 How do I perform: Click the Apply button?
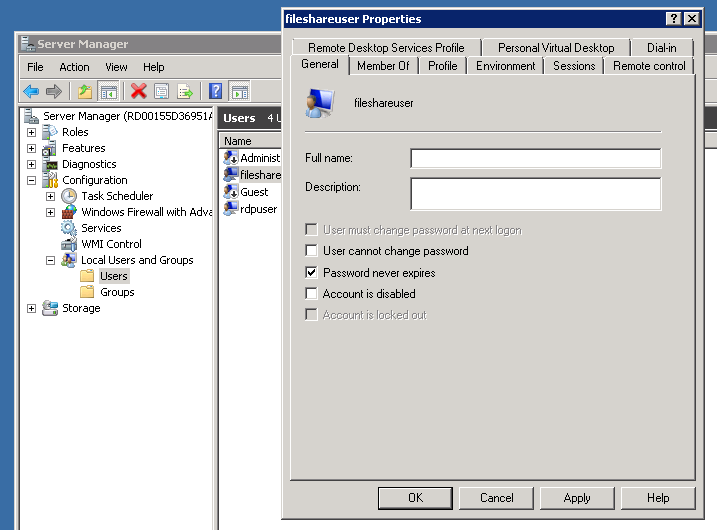click(x=577, y=498)
